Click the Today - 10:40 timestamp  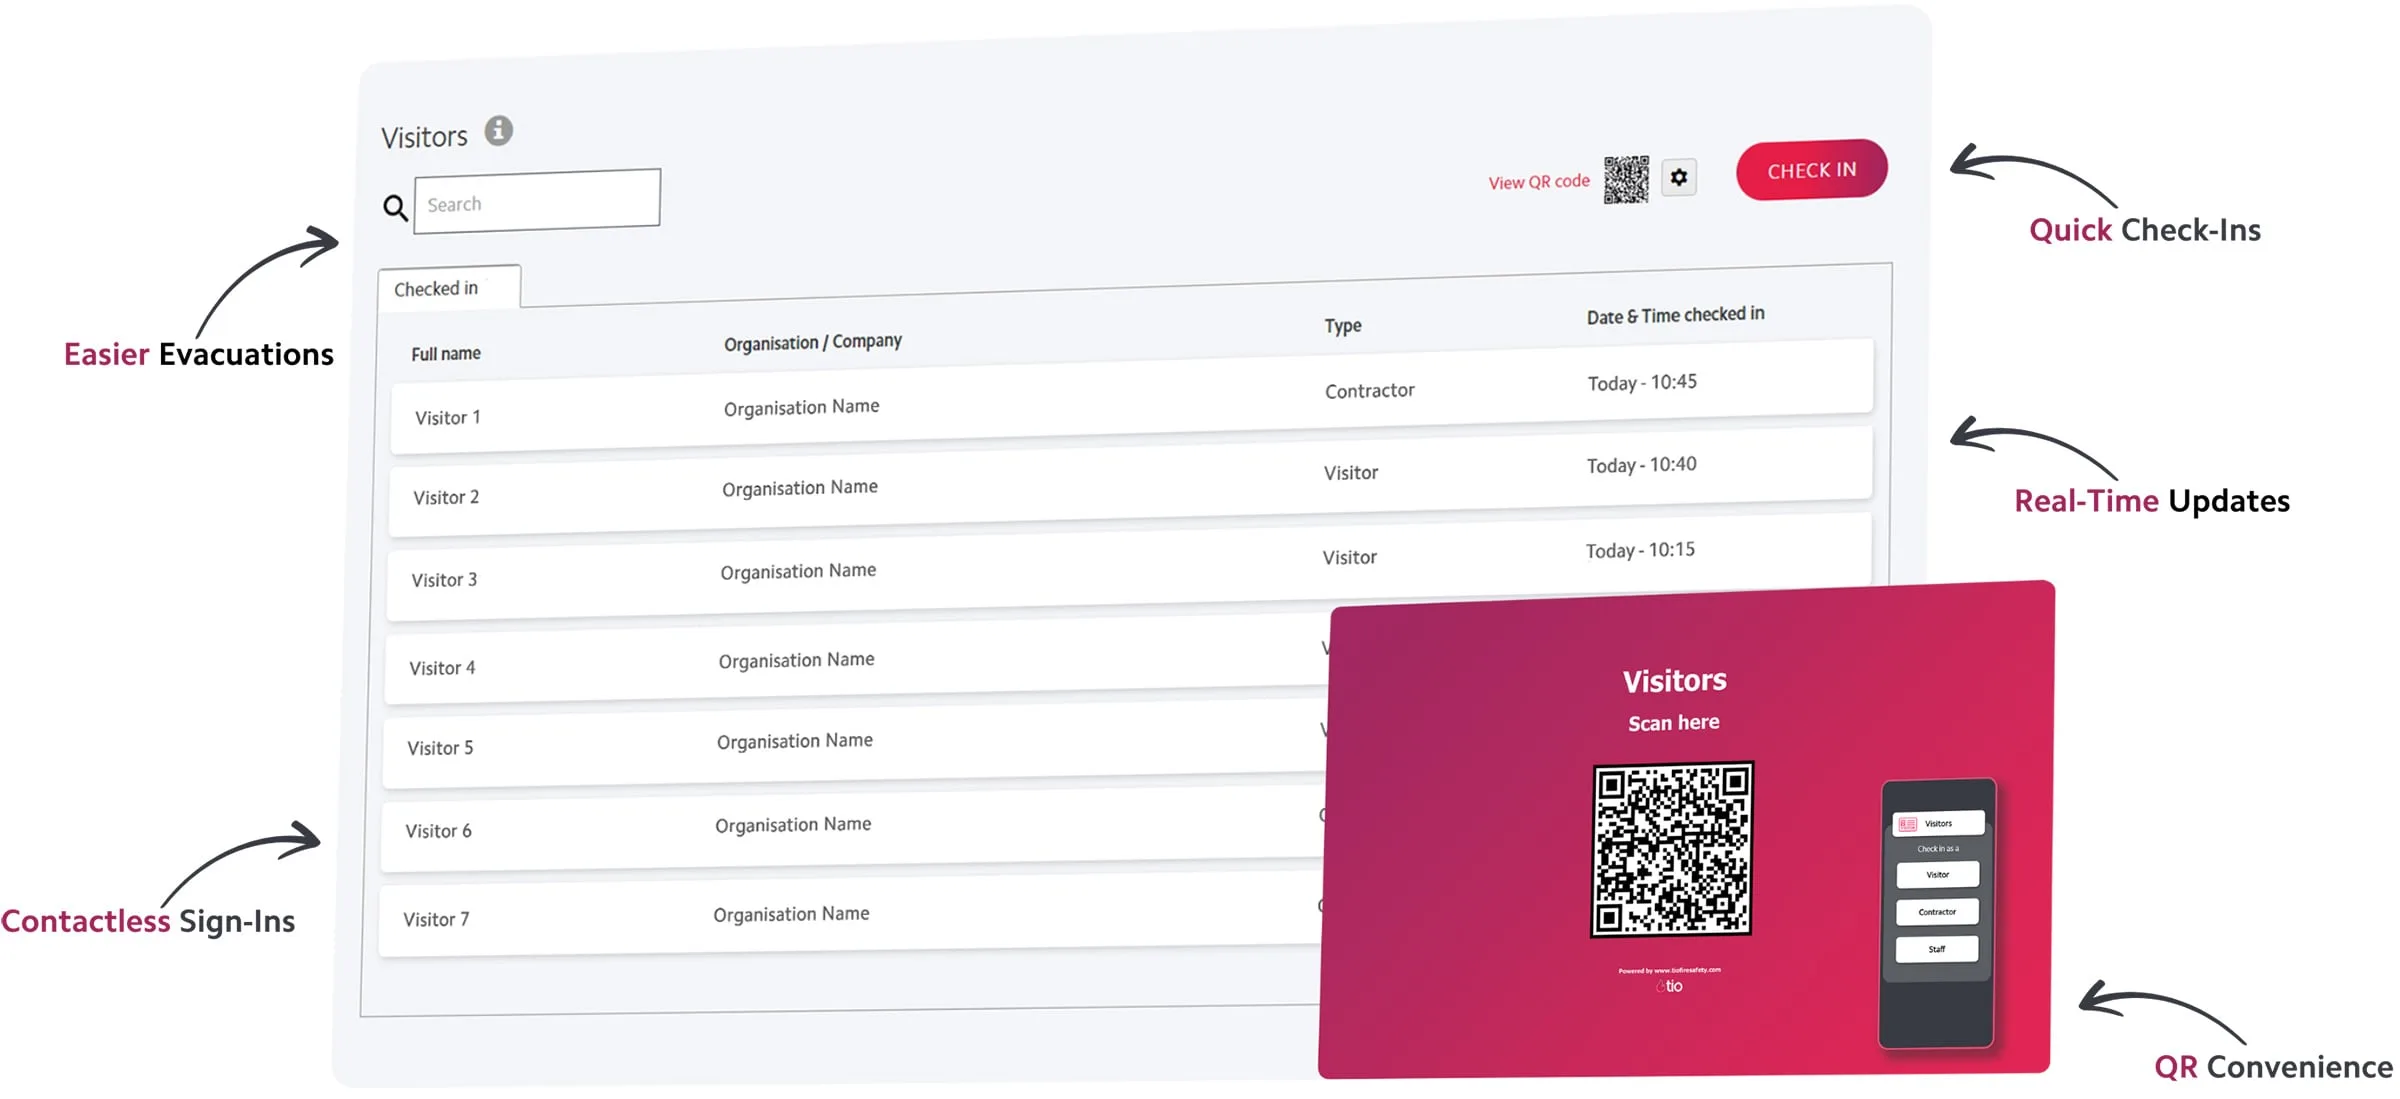point(1641,465)
